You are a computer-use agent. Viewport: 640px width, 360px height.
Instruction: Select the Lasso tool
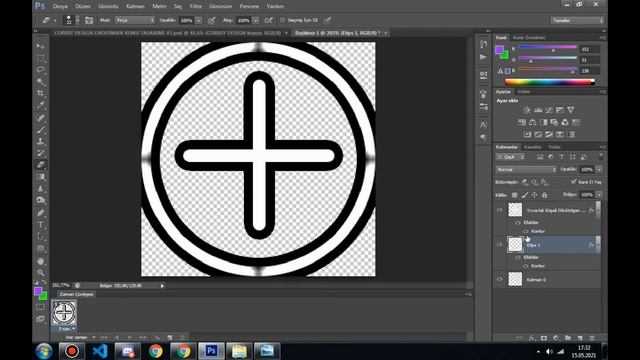40,70
